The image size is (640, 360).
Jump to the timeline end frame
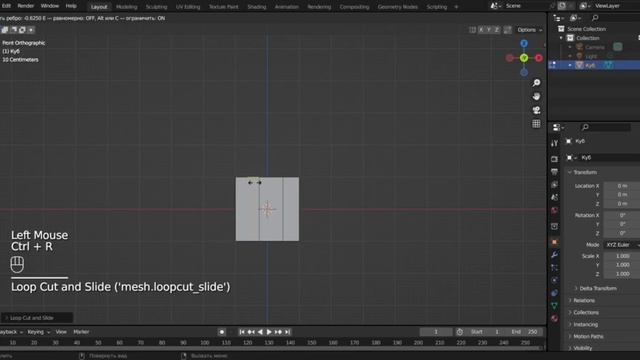pyautogui.click(x=287, y=332)
